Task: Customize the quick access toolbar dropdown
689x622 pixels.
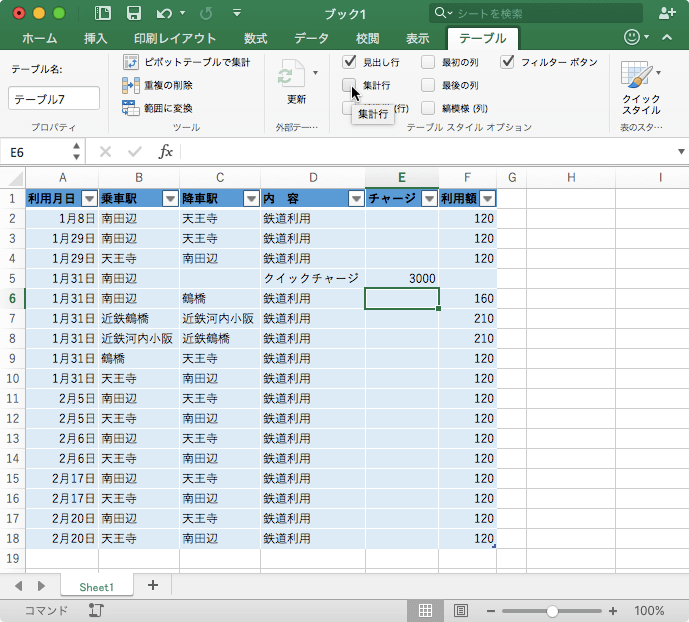Action: pyautogui.click(x=237, y=13)
